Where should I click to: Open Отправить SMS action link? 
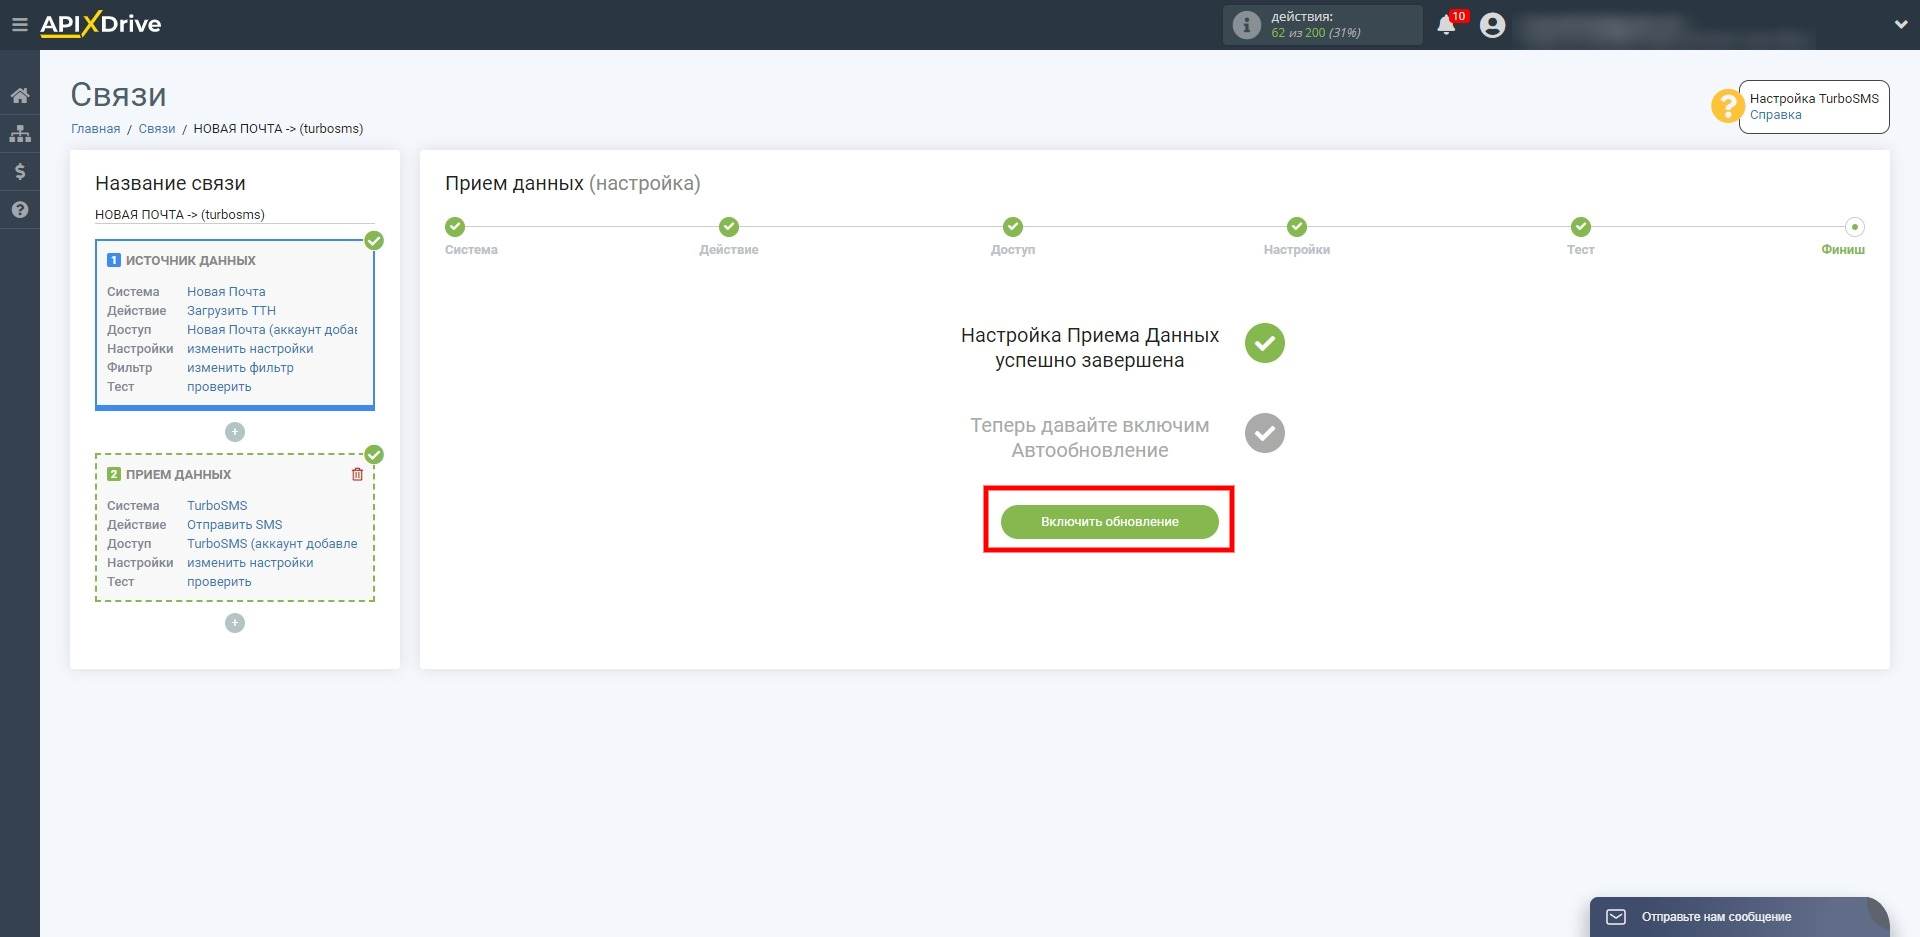[x=234, y=525]
